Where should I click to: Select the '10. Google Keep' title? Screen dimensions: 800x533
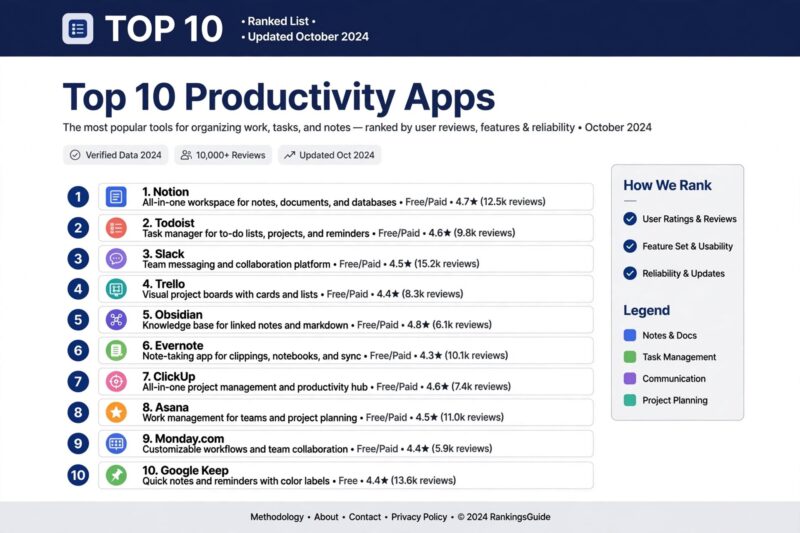pos(185,470)
